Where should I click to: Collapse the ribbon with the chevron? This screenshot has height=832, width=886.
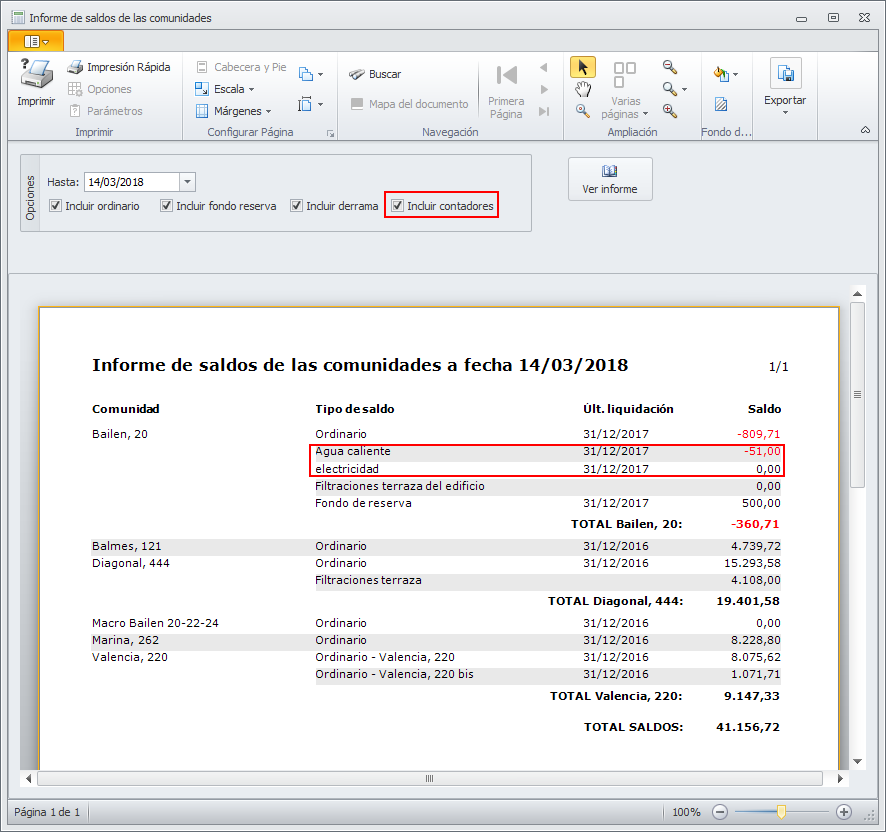pyautogui.click(x=865, y=130)
